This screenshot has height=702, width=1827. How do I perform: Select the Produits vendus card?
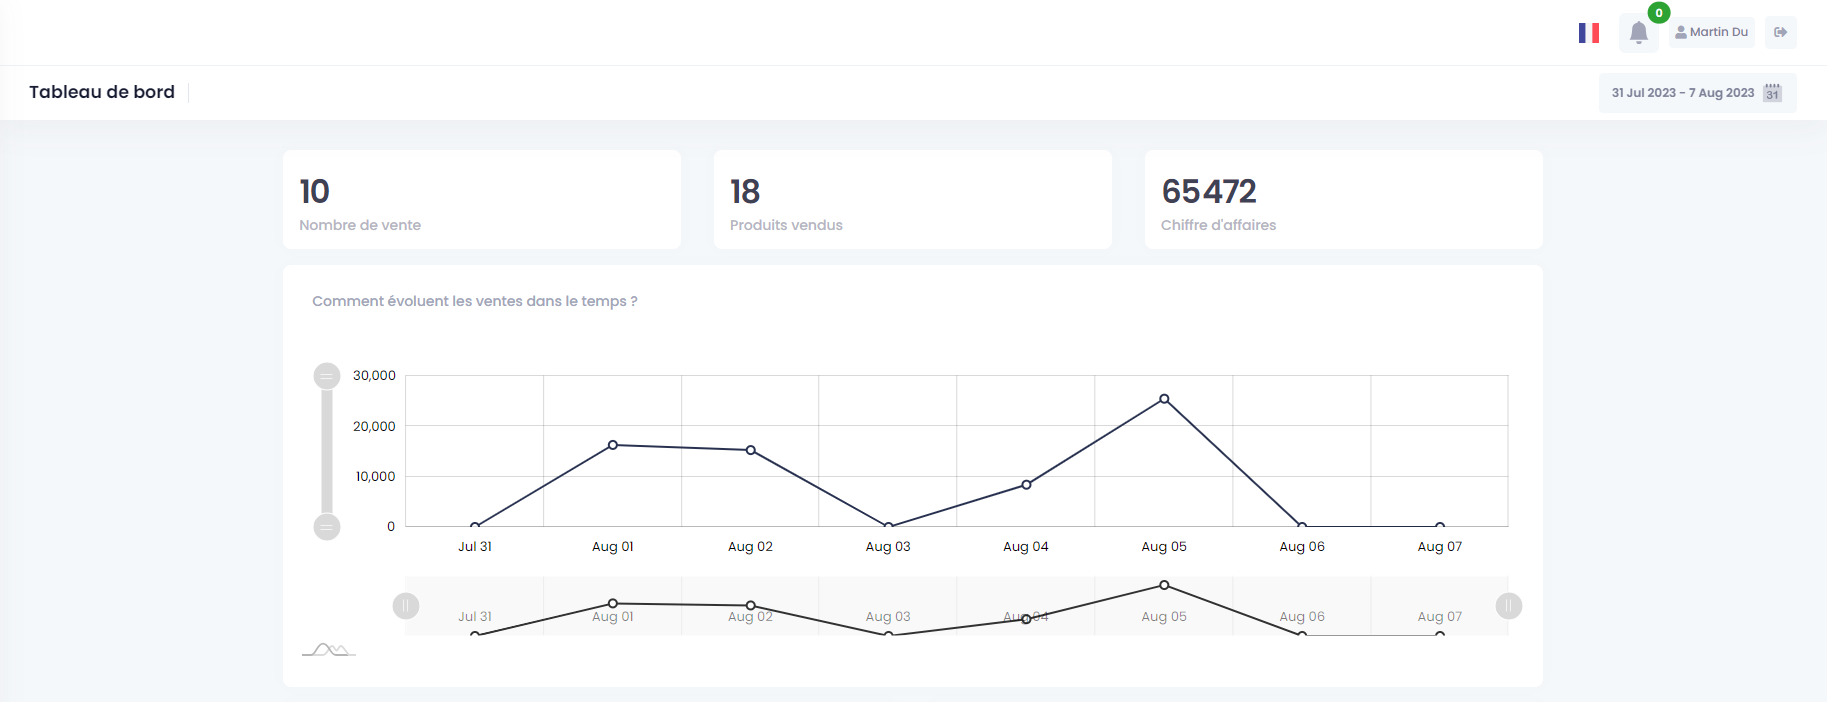(x=912, y=200)
